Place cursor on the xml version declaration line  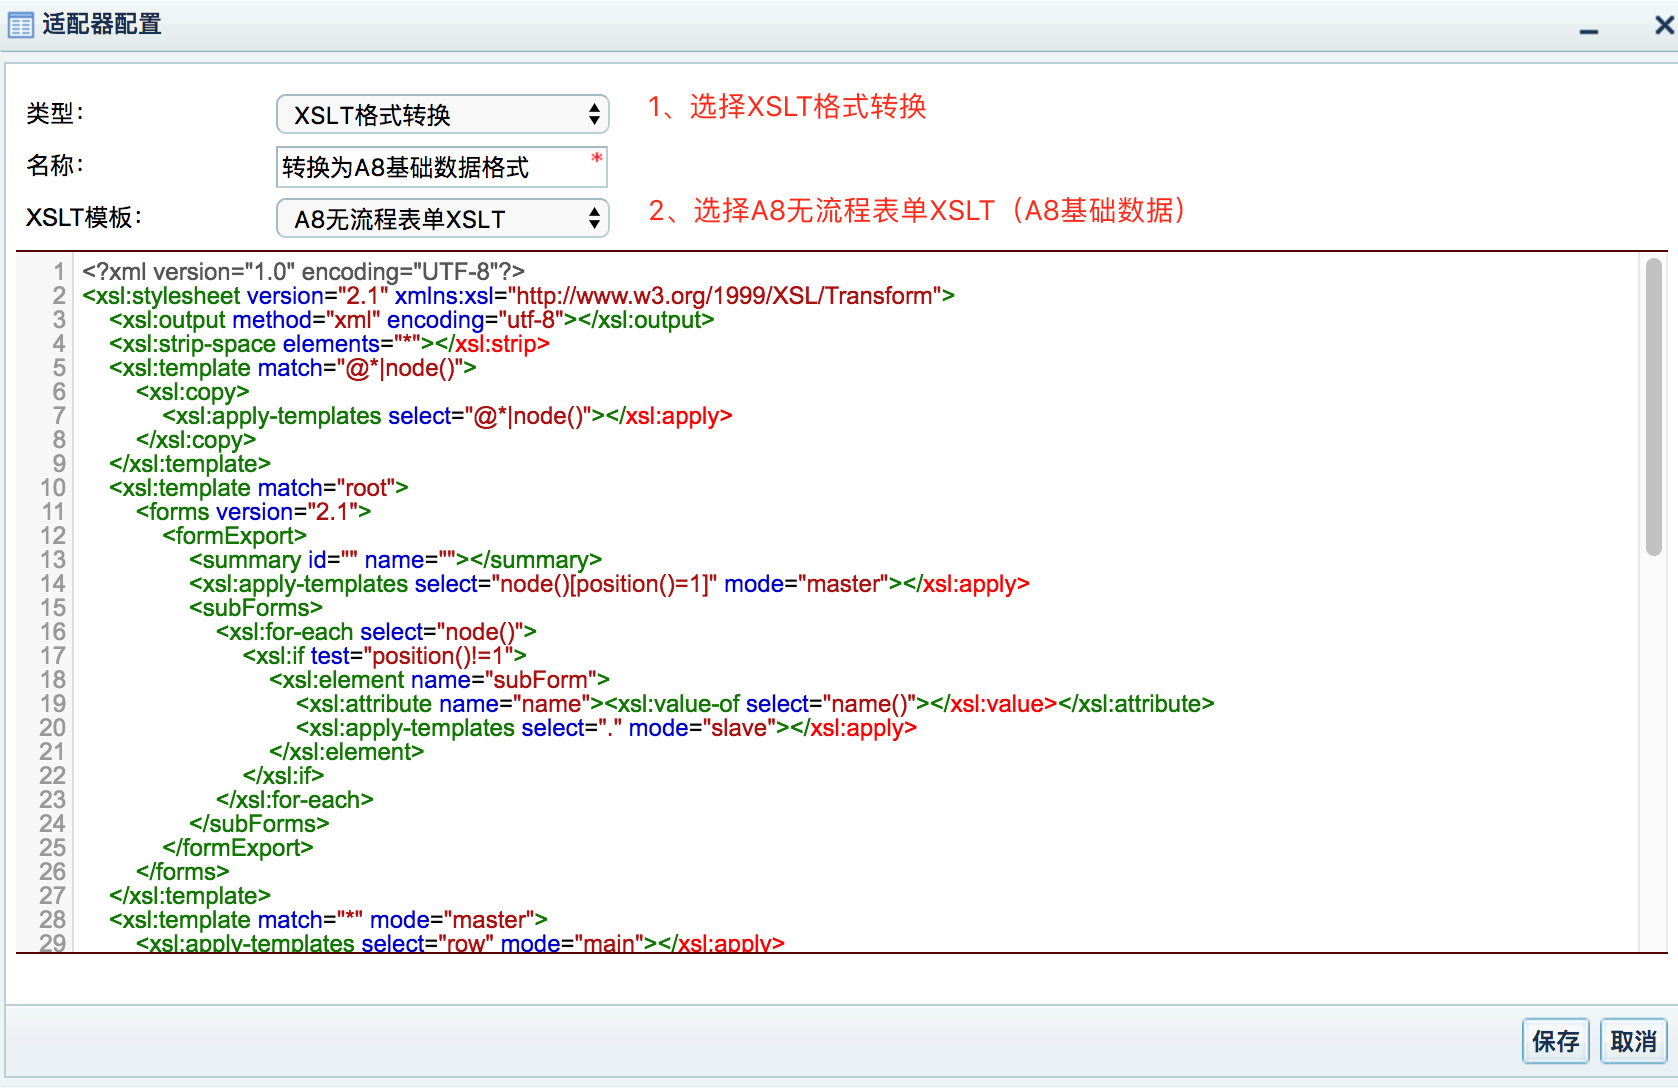[303, 272]
